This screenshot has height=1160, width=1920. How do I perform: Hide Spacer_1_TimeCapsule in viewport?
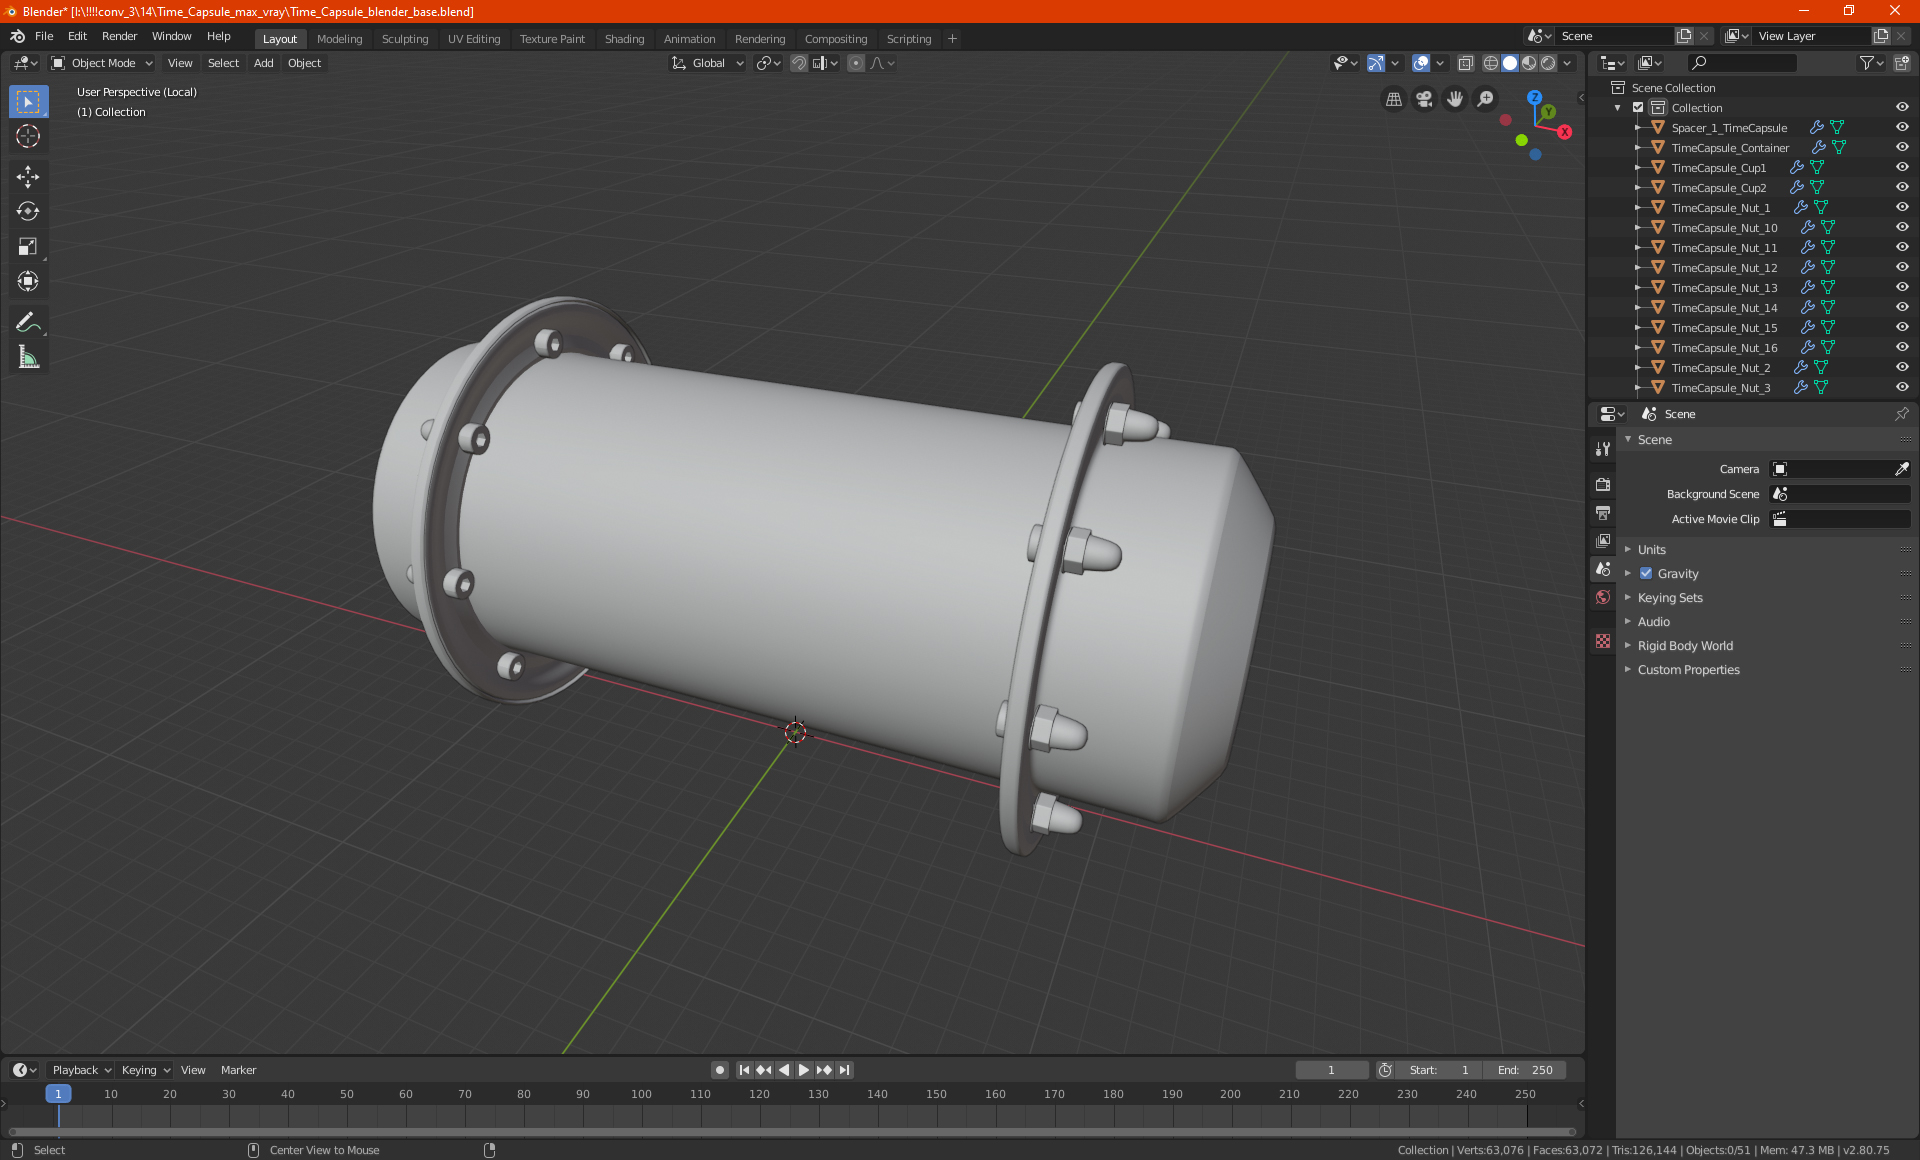point(1902,127)
